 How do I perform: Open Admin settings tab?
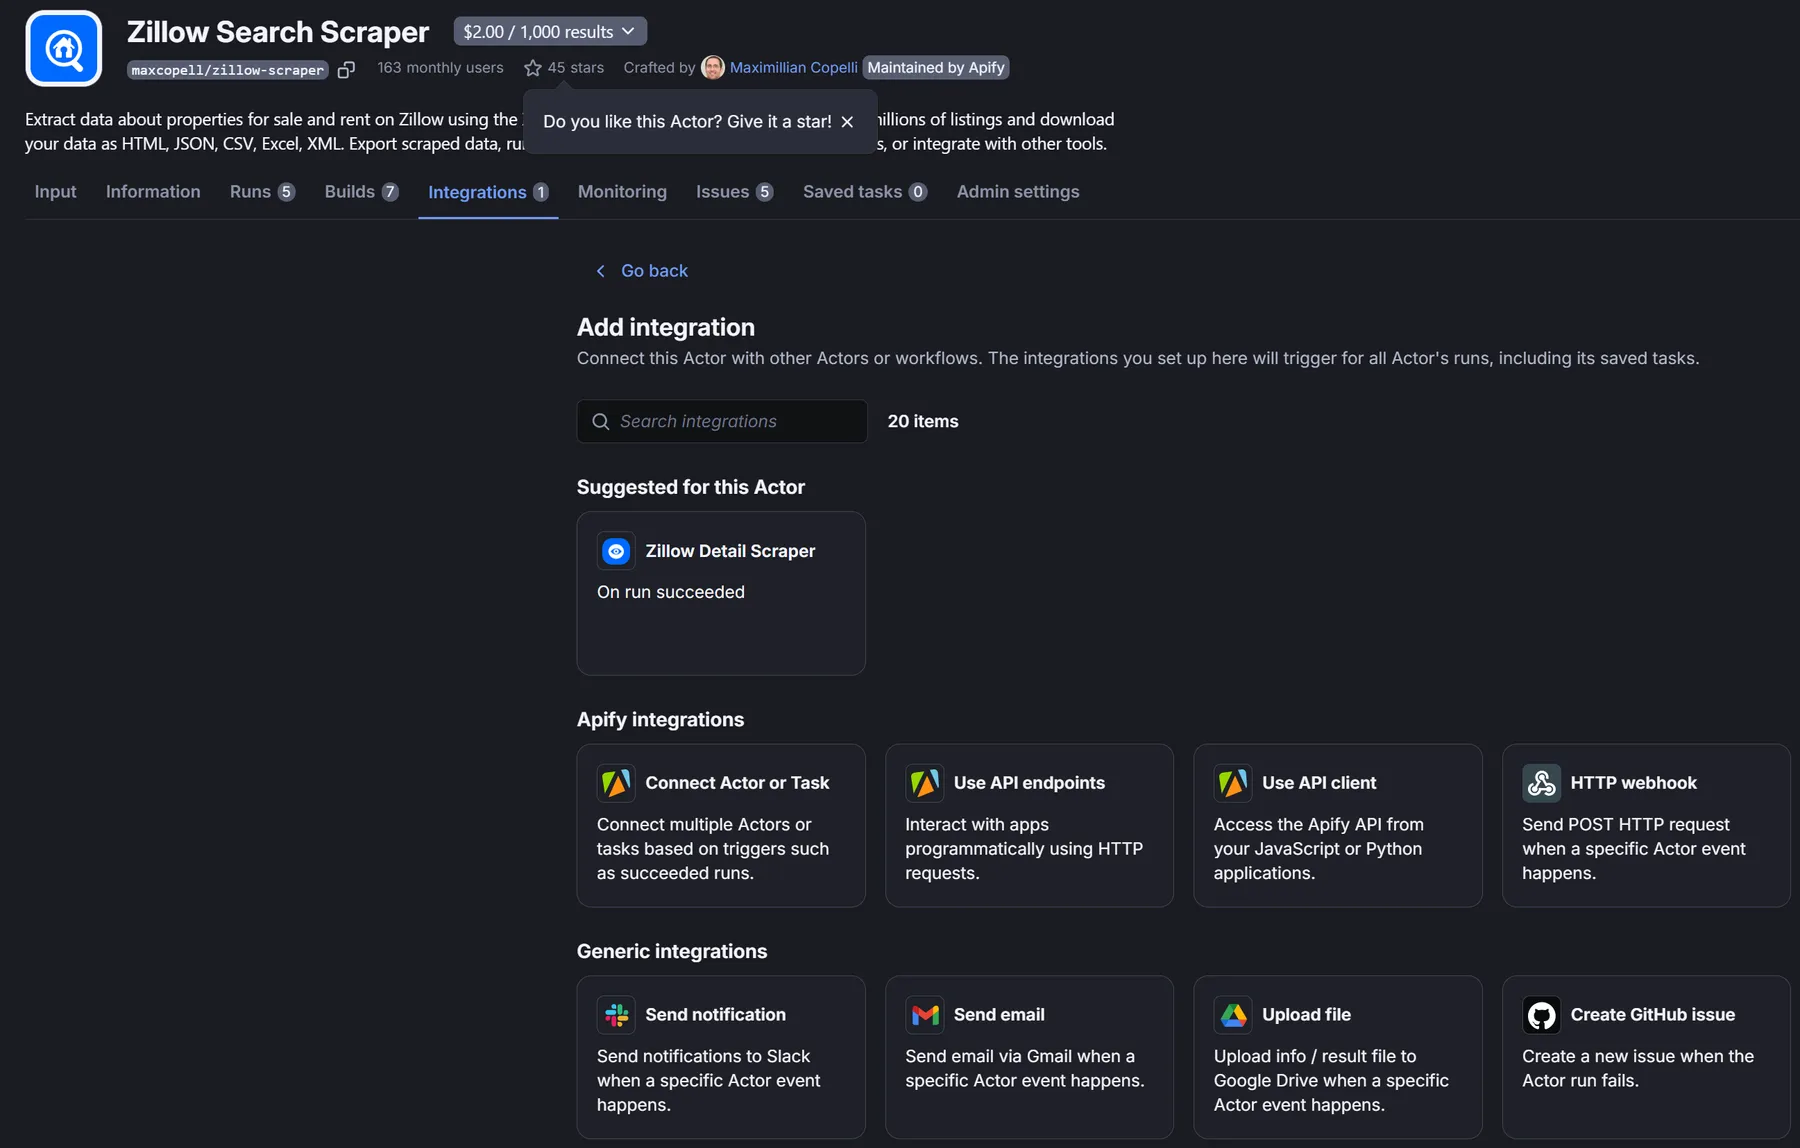point(1018,191)
